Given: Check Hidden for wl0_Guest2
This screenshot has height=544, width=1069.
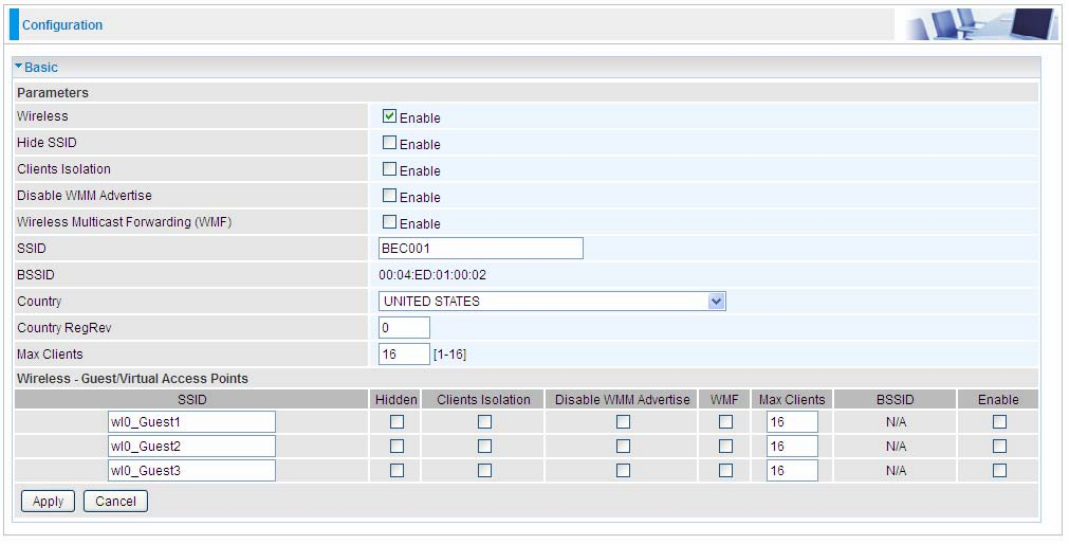Looking at the screenshot, I should [397, 446].
